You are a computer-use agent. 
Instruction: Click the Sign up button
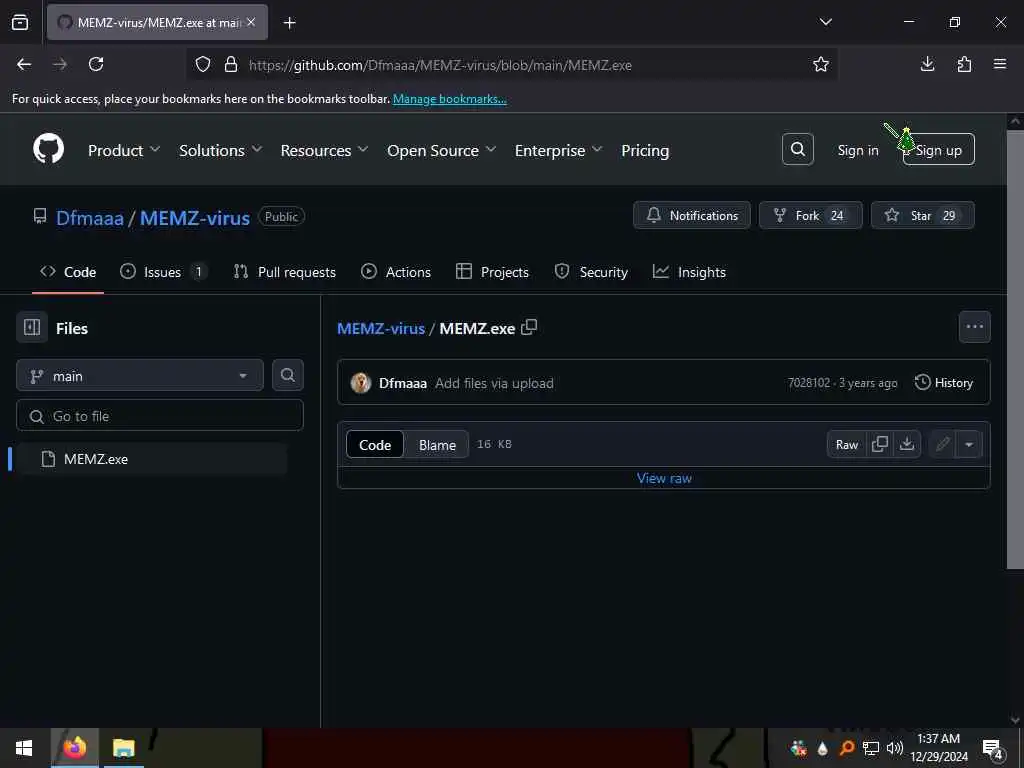pos(938,150)
